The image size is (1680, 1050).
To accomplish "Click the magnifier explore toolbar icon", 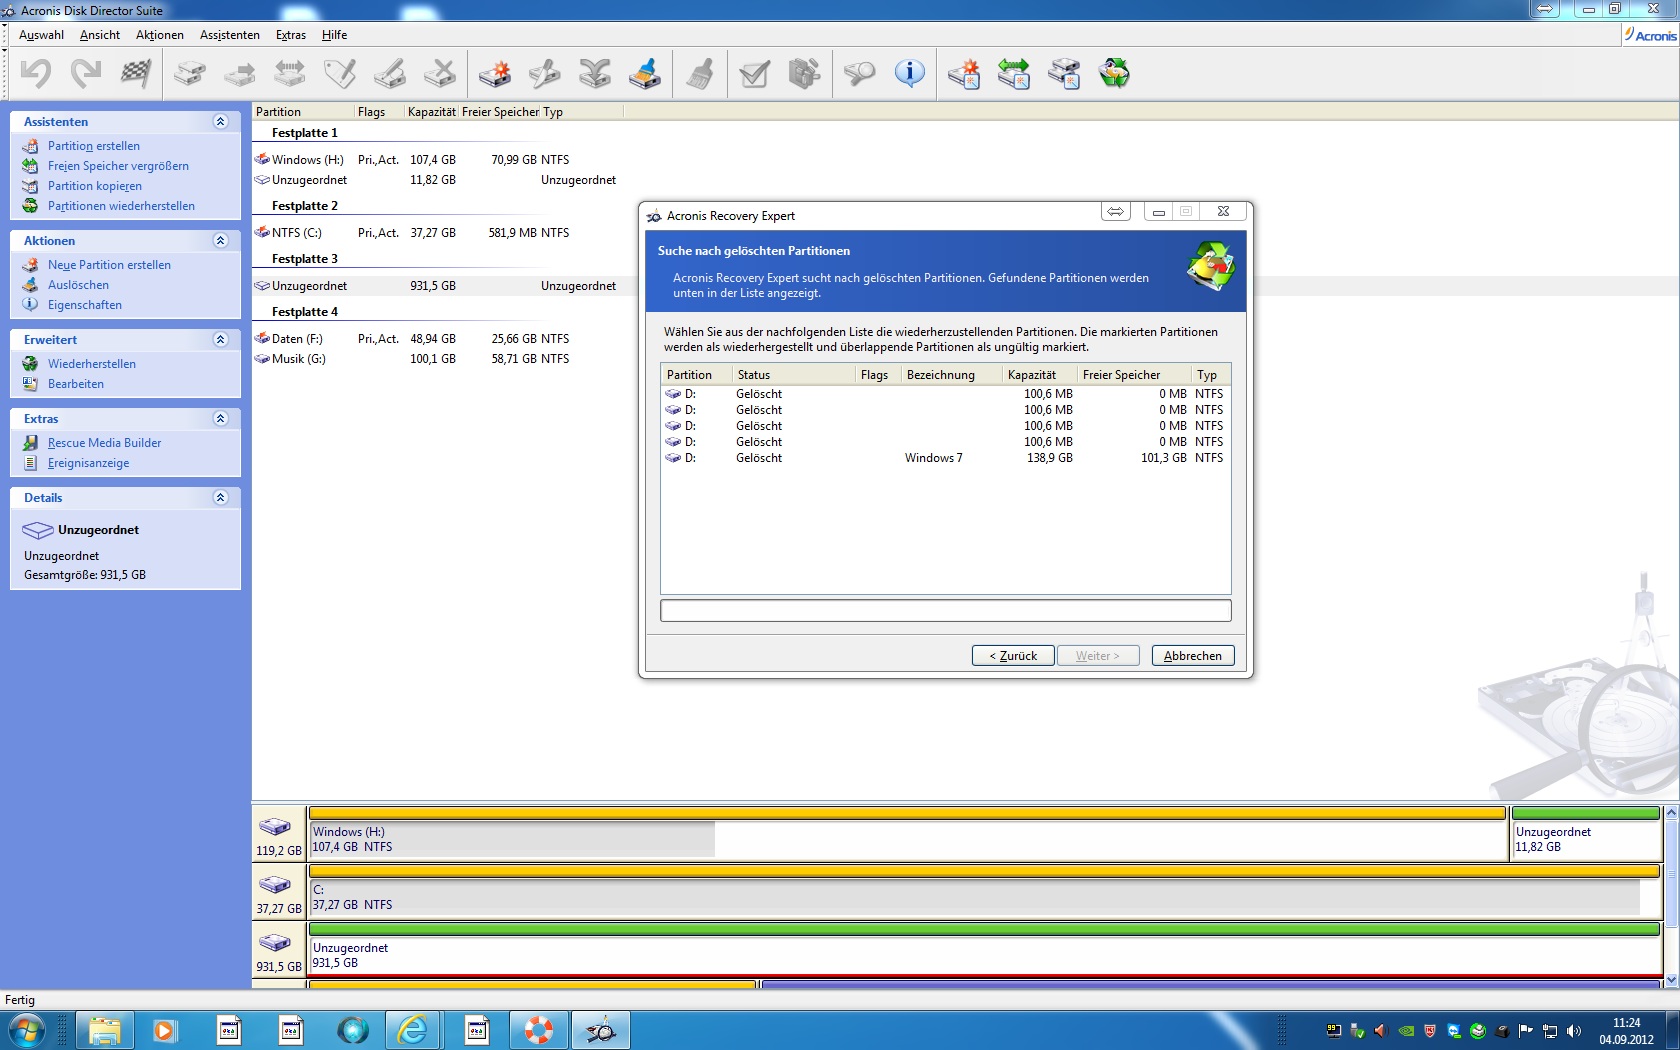I will tap(859, 73).
